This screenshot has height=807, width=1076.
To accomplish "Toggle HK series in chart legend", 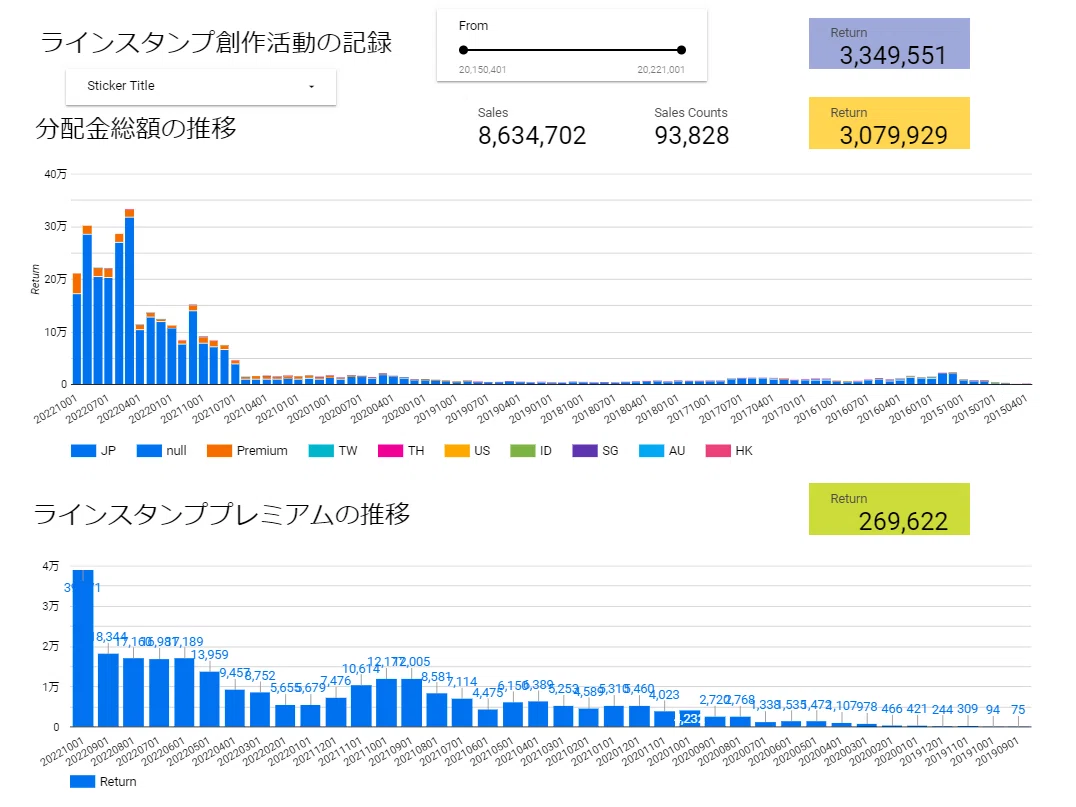I will [x=729, y=451].
